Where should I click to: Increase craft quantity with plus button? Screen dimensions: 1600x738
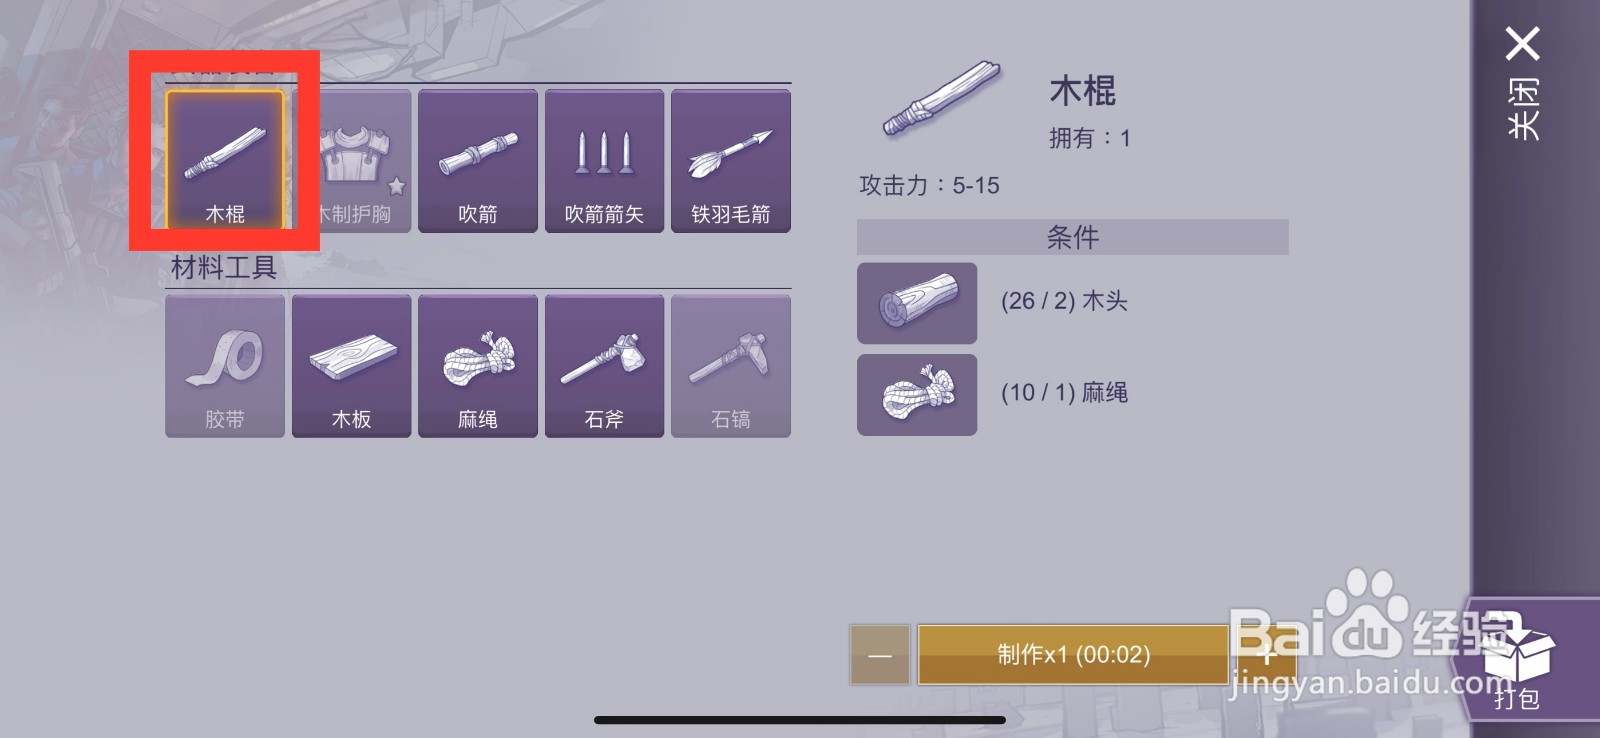point(1266,655)
